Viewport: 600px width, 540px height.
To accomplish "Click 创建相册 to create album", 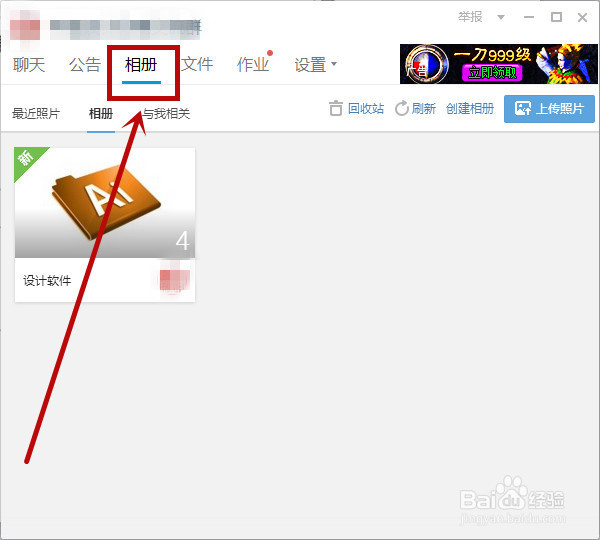I will (x=470, y=109).
